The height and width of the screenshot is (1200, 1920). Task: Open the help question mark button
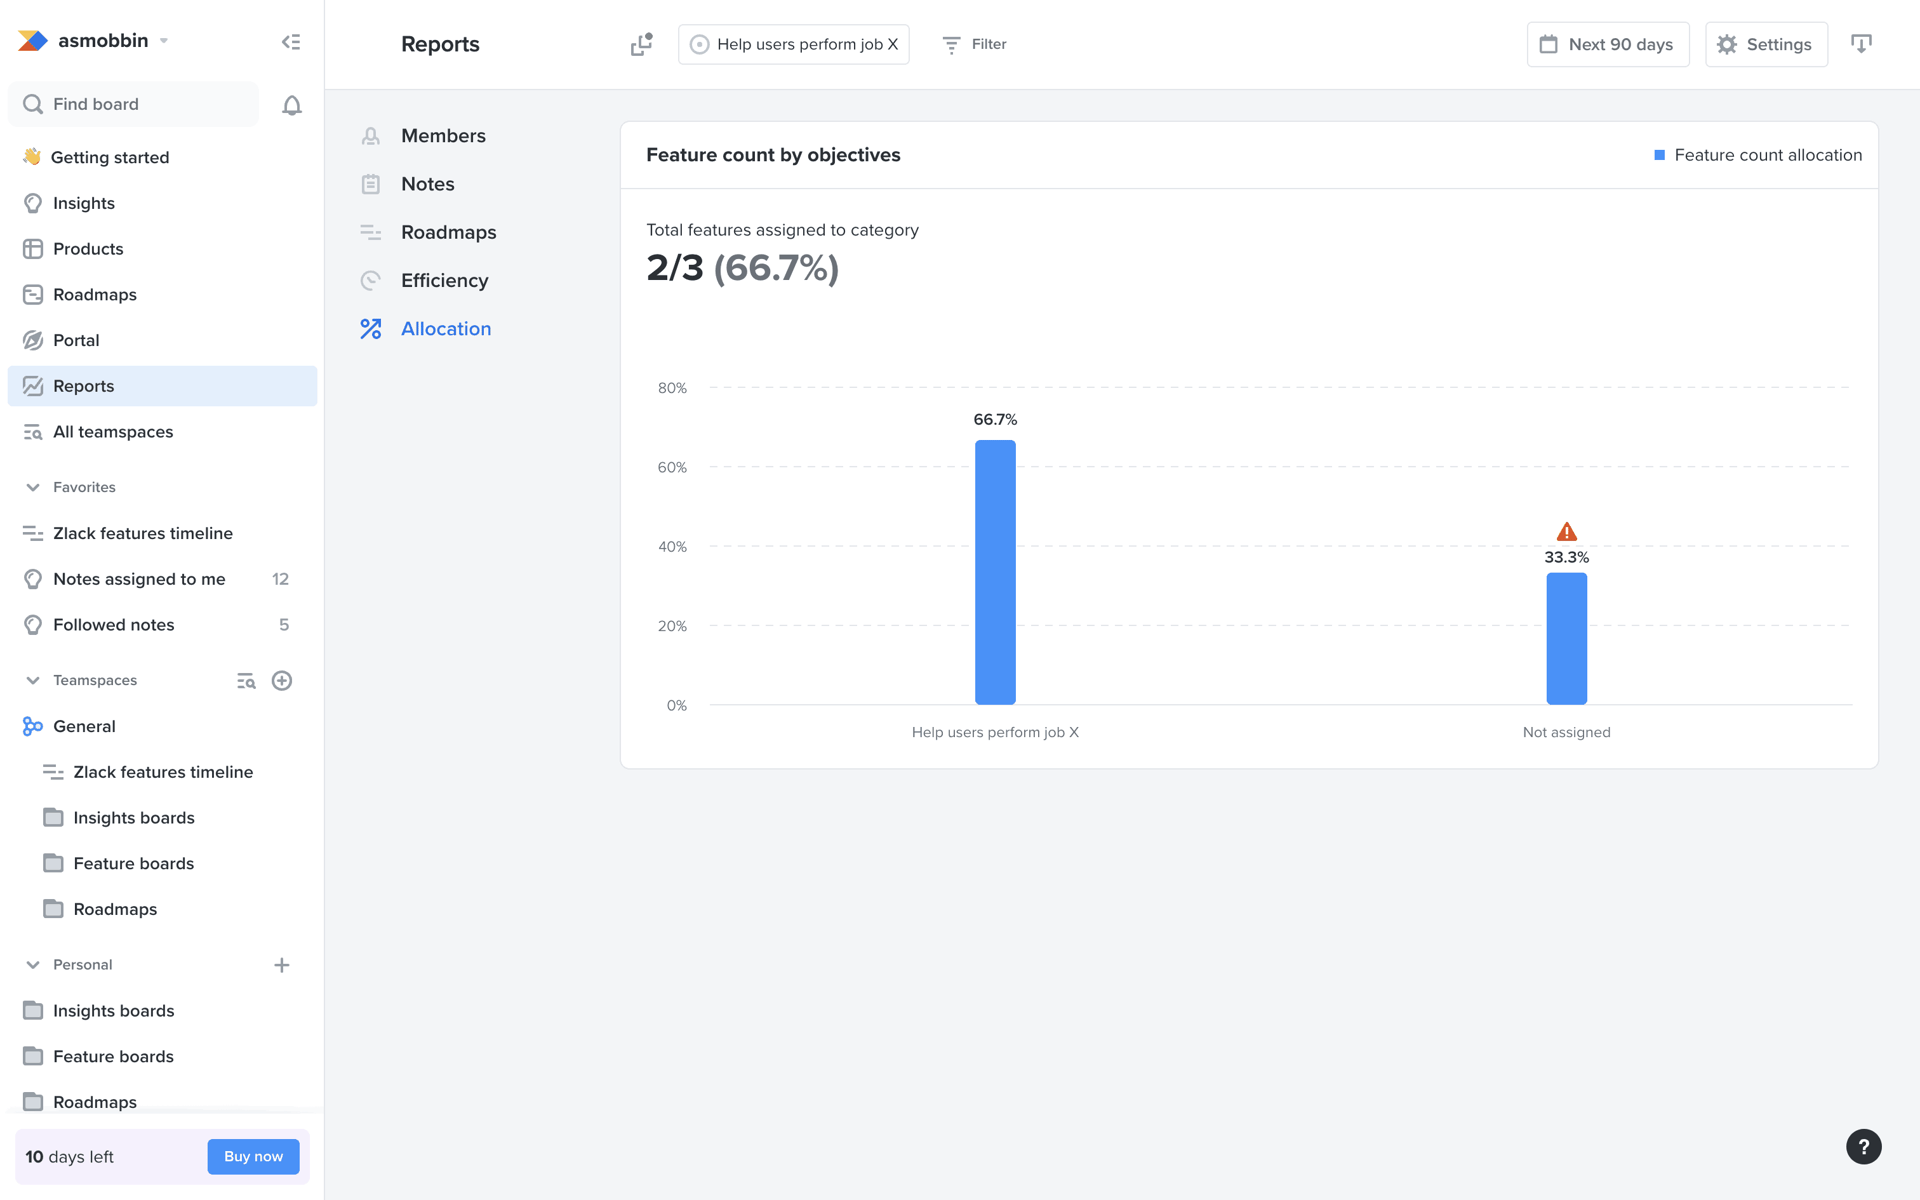click(1863, 1147)
